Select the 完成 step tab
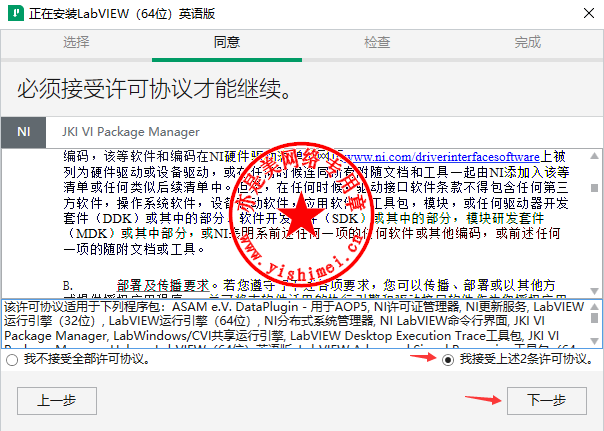The height and width of the screenshot is (431, 604). pyautogui.click(x=528, y=42)
